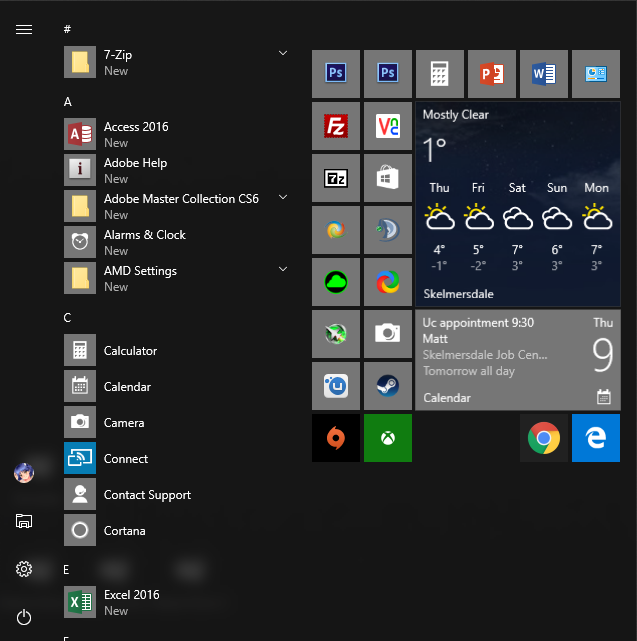Launch ShareX from its pinned tile
Image resolution: width=637 pixels, height=641 pixels.
pos(388,282)
